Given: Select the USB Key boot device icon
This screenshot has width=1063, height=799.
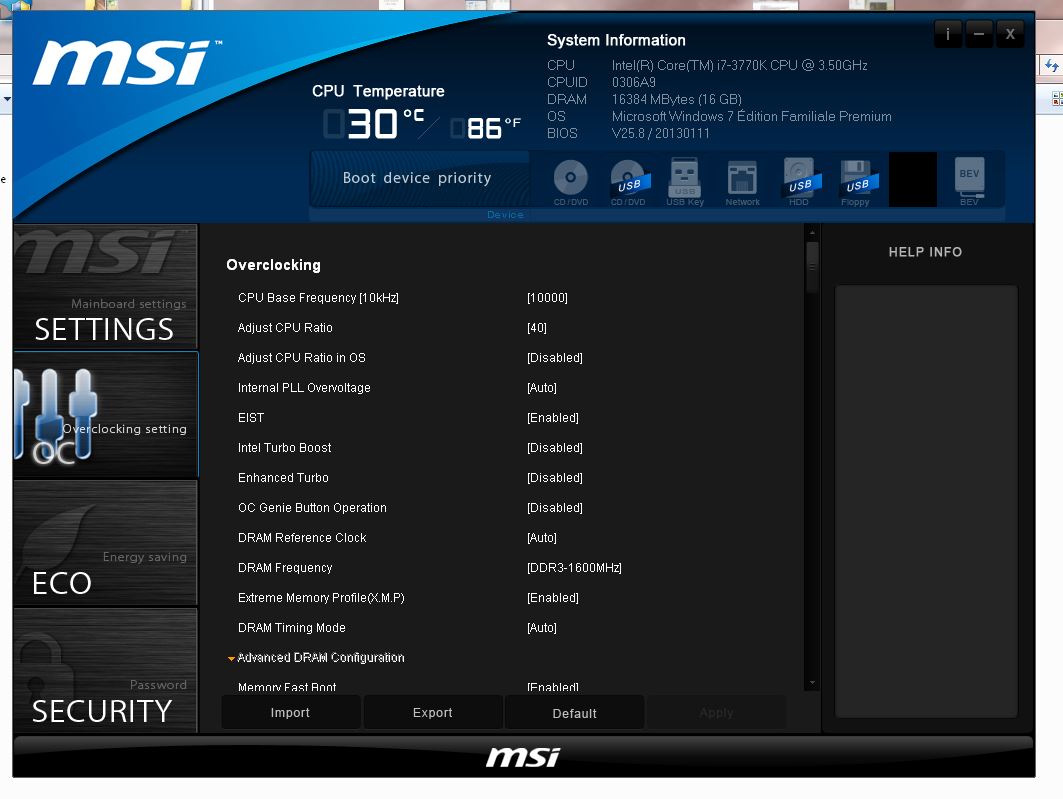Looking at the screenshot, I should (x=685, y=182).
